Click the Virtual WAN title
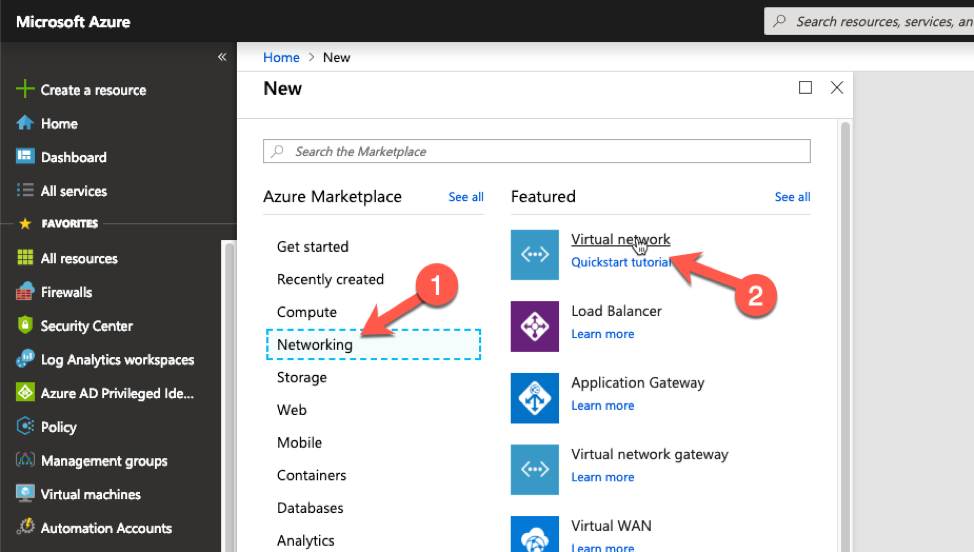 [611, 526]
